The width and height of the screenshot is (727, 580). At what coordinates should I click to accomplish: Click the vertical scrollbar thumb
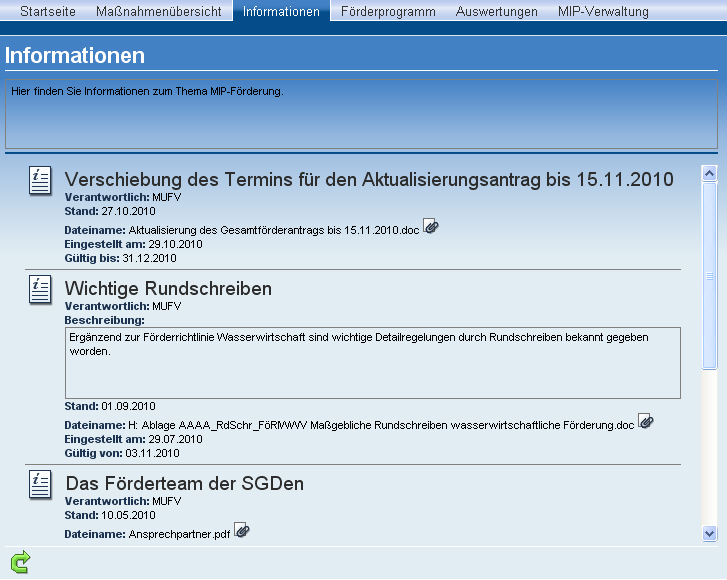coord(709,276)
